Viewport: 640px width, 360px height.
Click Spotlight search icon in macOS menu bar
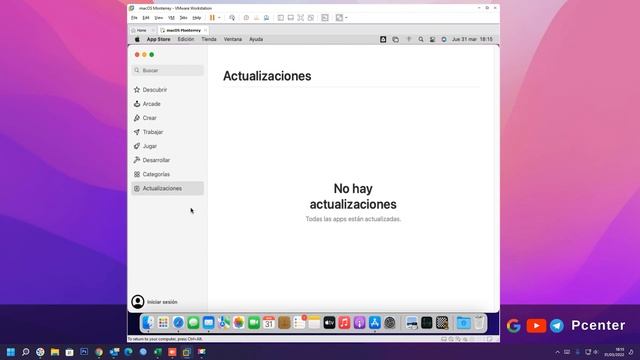[421, 40]
